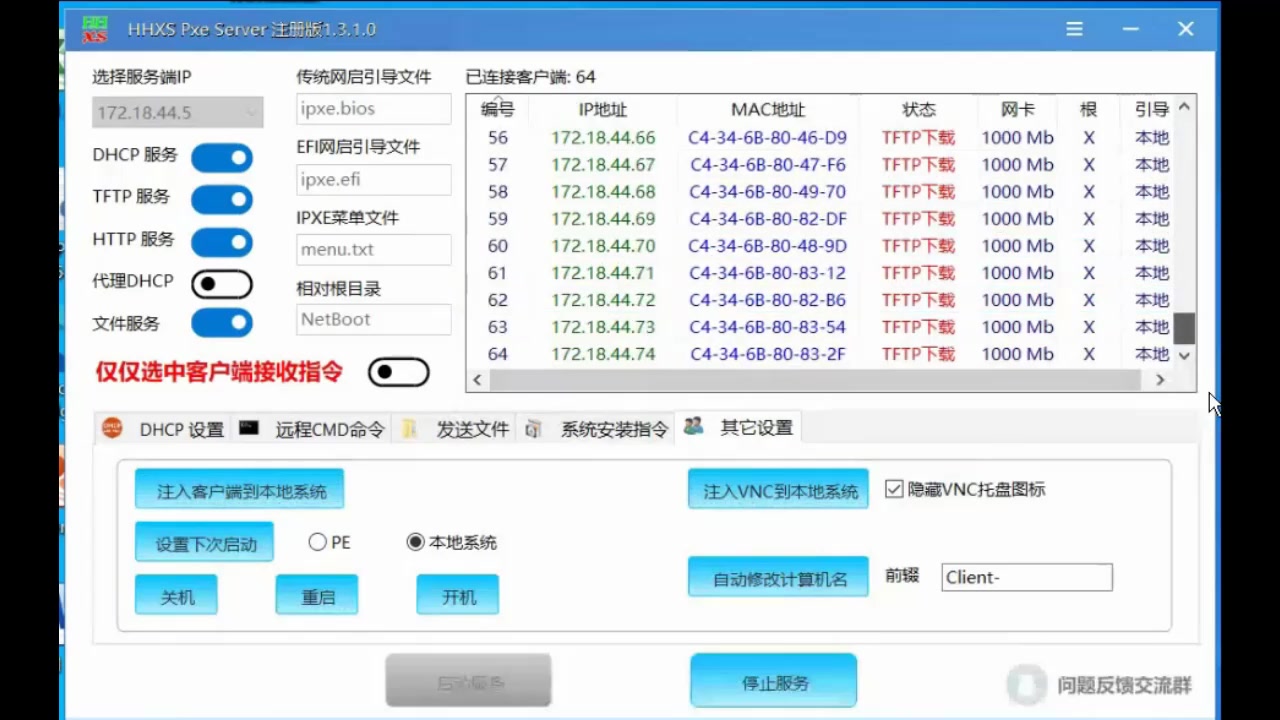The image size is (1280, 720).
Task: Sort by 编号 column header
Action: [x=498, y=109]
